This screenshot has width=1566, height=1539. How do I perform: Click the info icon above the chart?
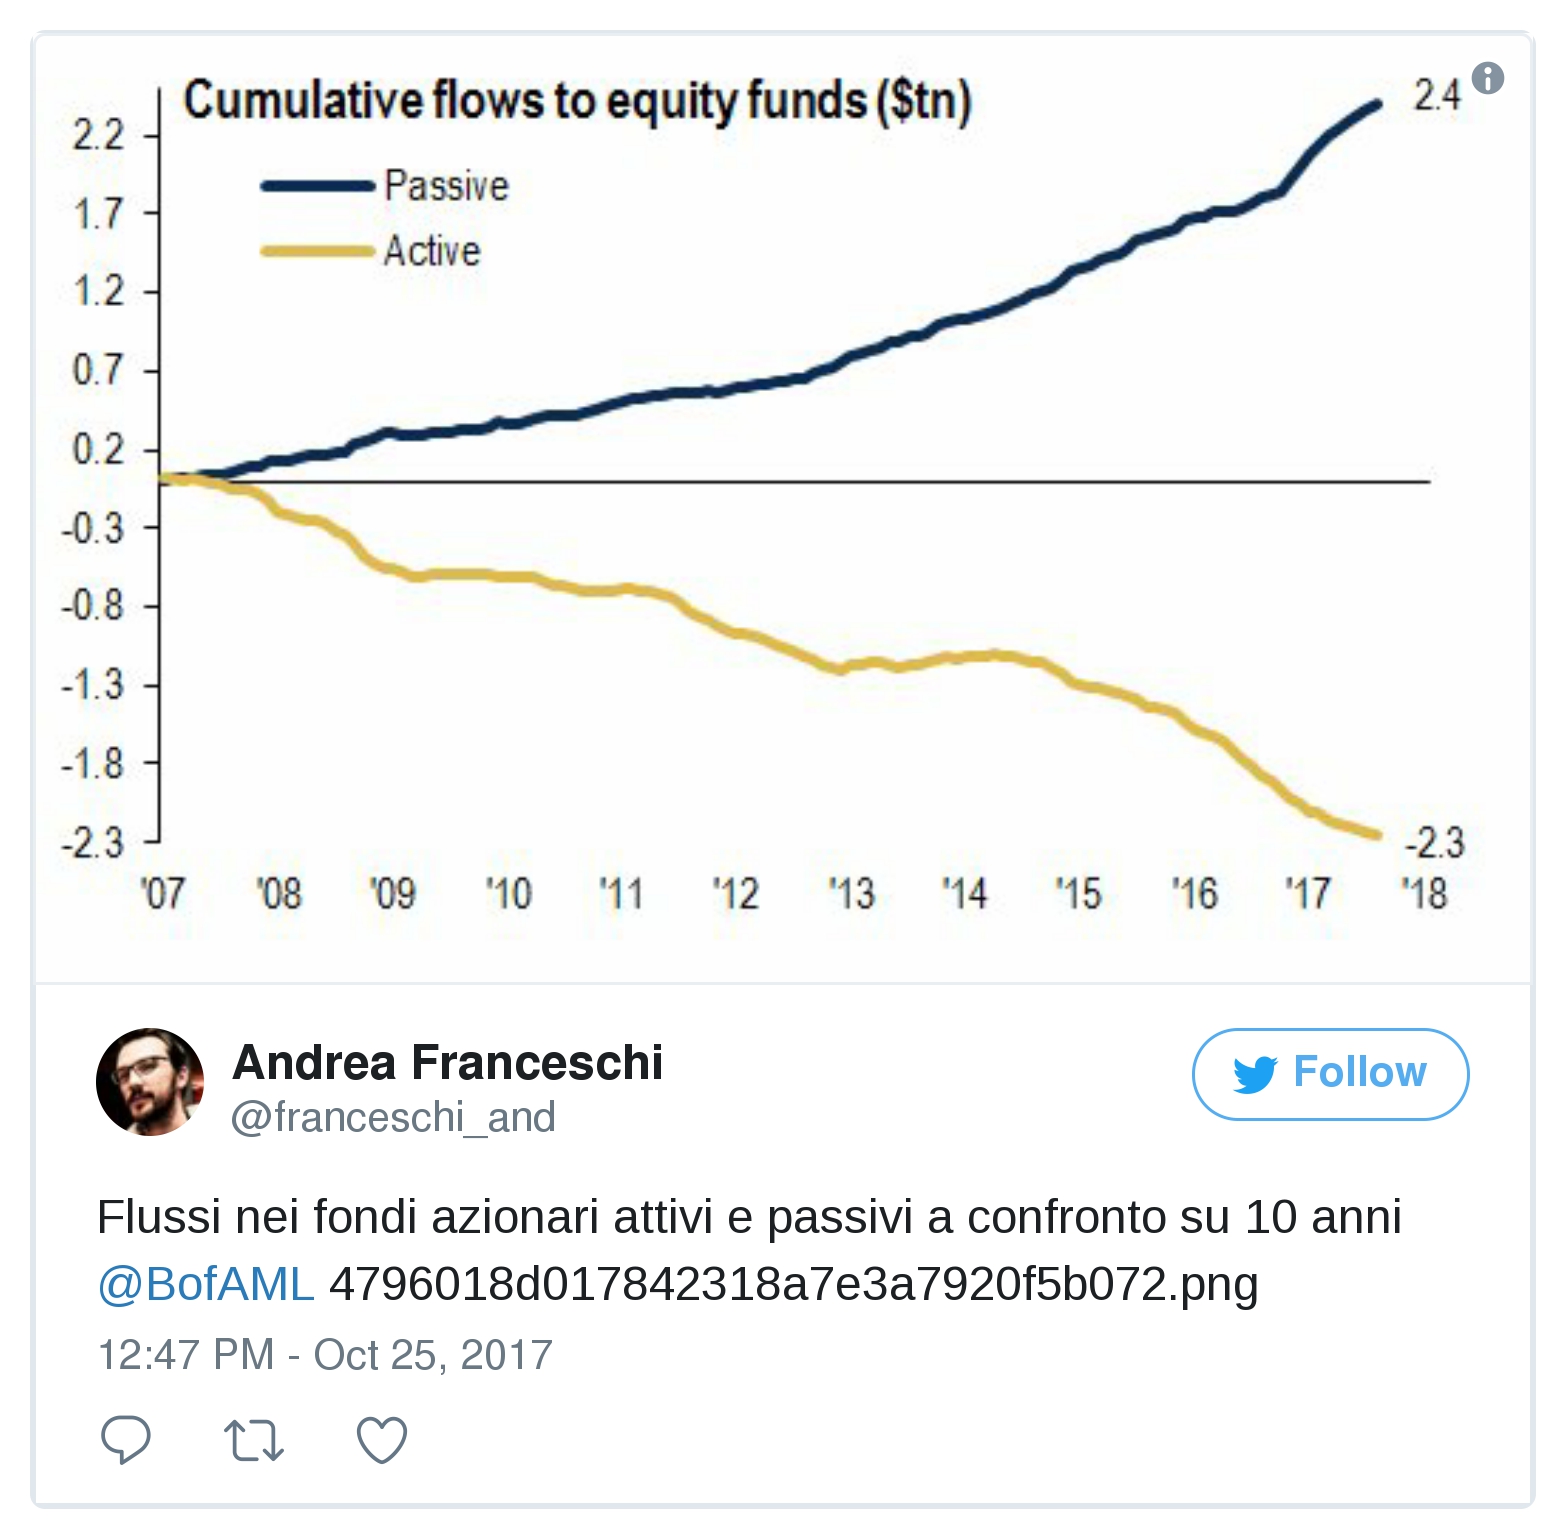1488,77
